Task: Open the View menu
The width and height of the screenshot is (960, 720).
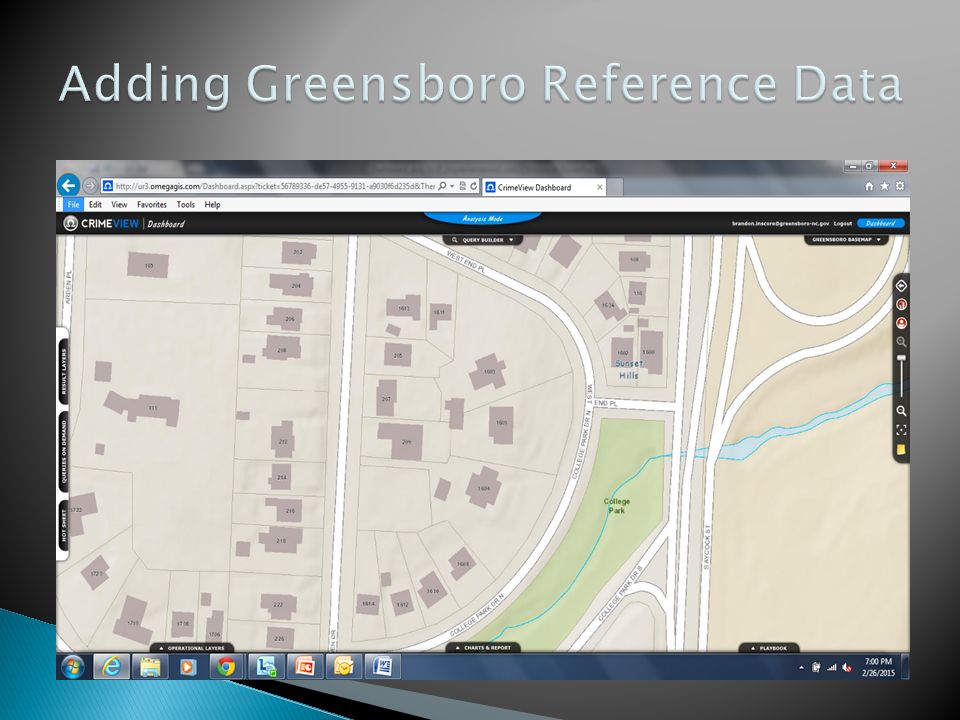Action: click(119, 204)
